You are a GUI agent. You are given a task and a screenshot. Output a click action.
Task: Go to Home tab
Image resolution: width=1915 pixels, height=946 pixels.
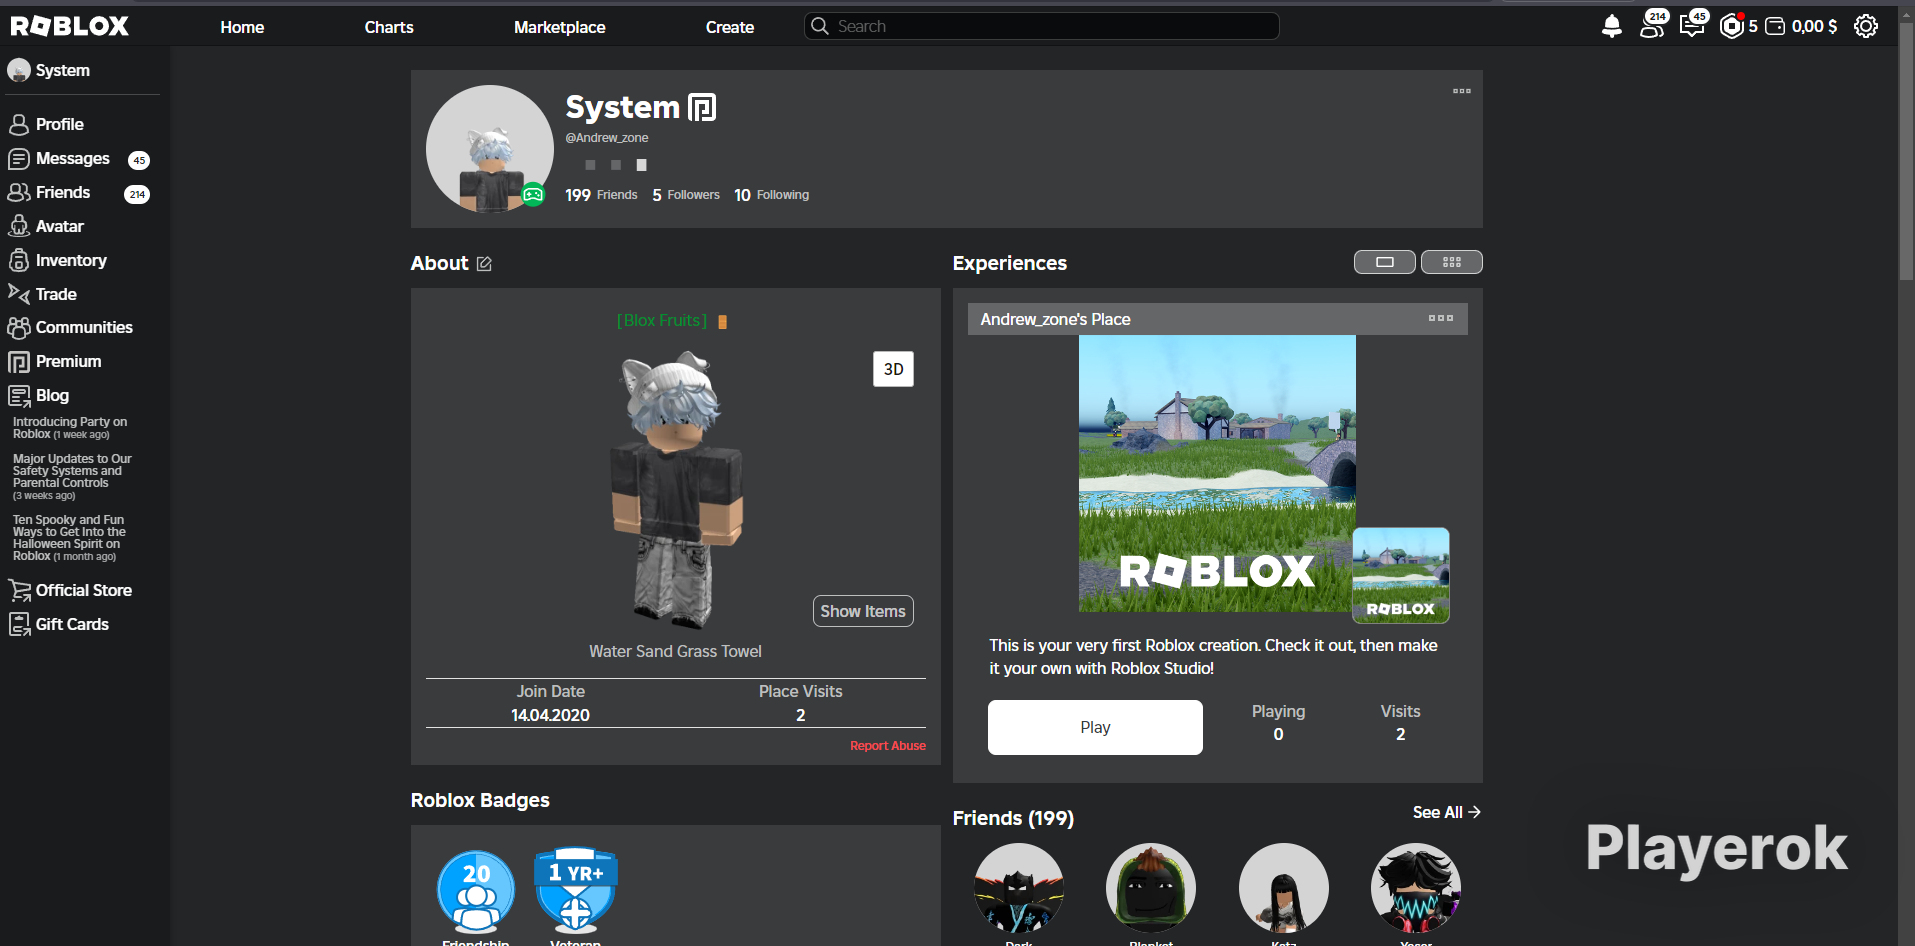click(x=242, y=27)
